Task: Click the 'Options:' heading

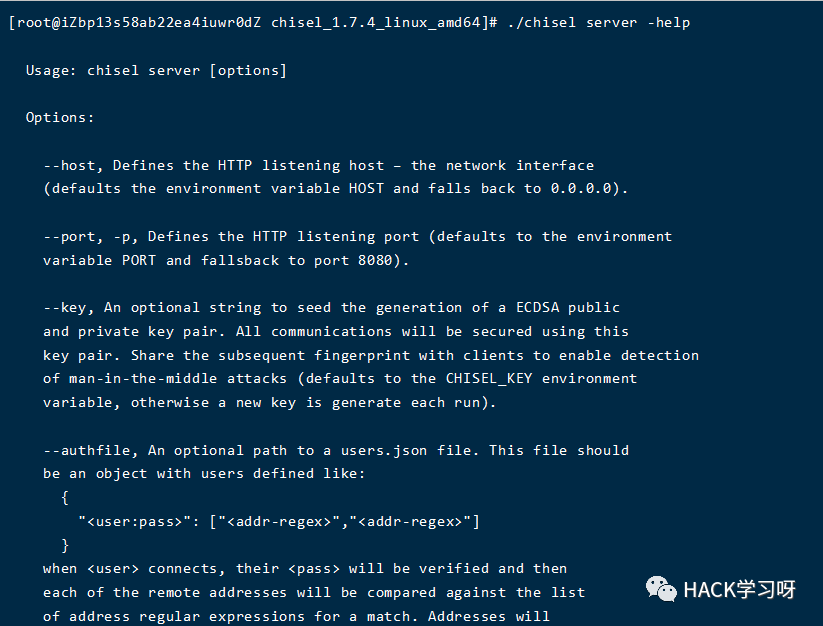Action: 60,117
